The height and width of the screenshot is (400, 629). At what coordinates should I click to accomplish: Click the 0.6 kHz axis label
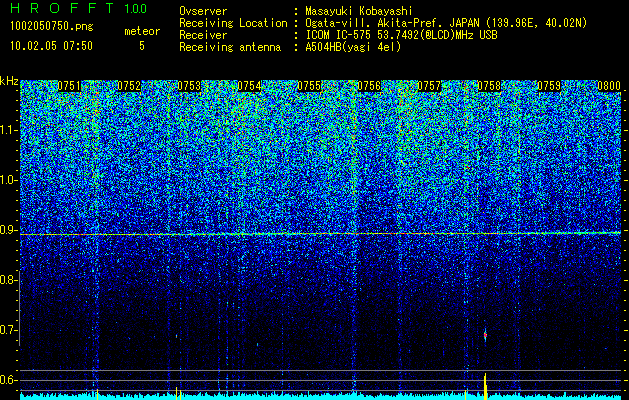(9, 380)
